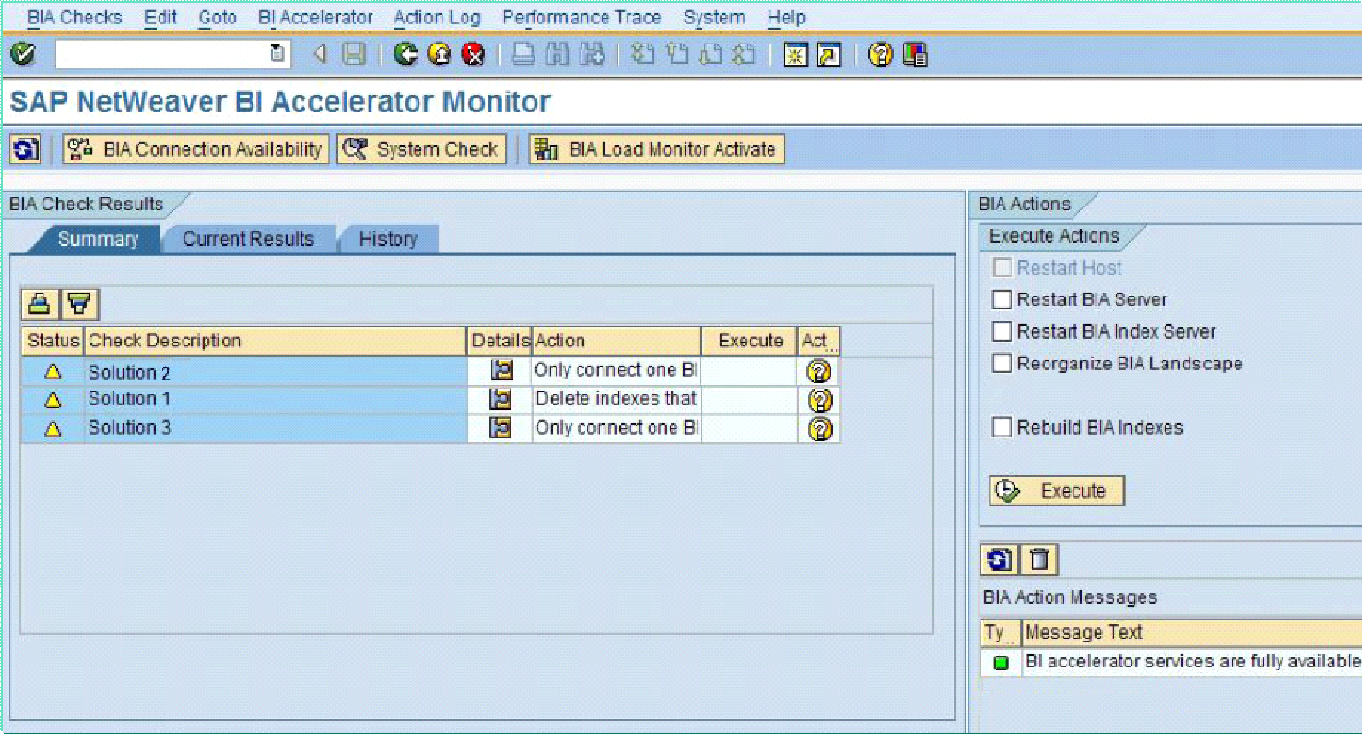Click the Execute column header

tap(749, 341)
